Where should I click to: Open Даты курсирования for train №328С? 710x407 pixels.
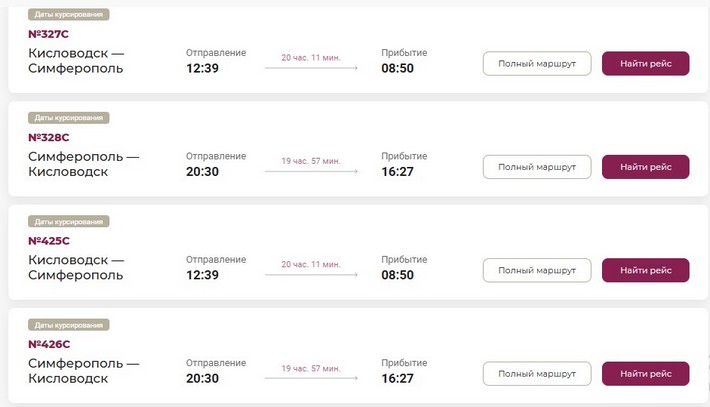point(68,118)
